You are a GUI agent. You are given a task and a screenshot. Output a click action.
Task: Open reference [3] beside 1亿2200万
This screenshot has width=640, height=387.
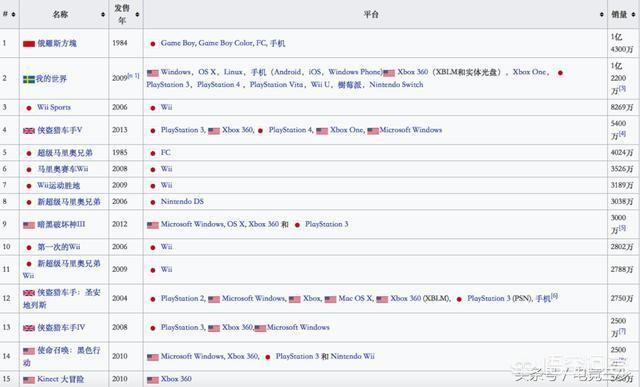(x=623, y=88)
